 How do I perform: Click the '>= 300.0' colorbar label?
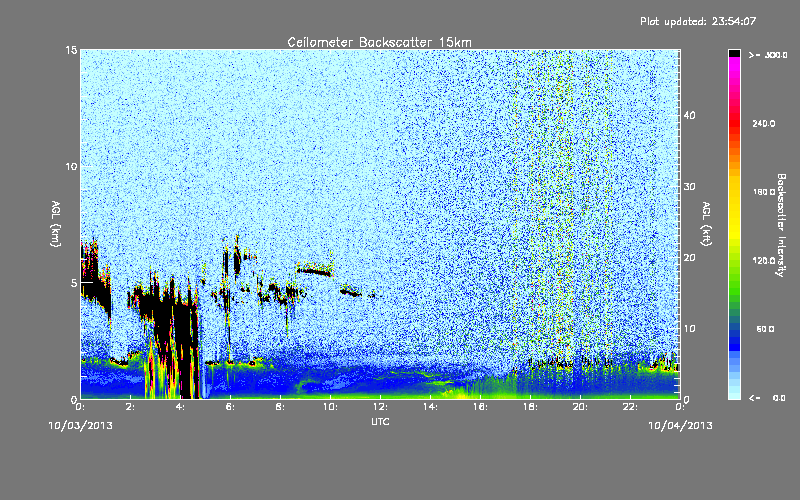tap(768, 55)
